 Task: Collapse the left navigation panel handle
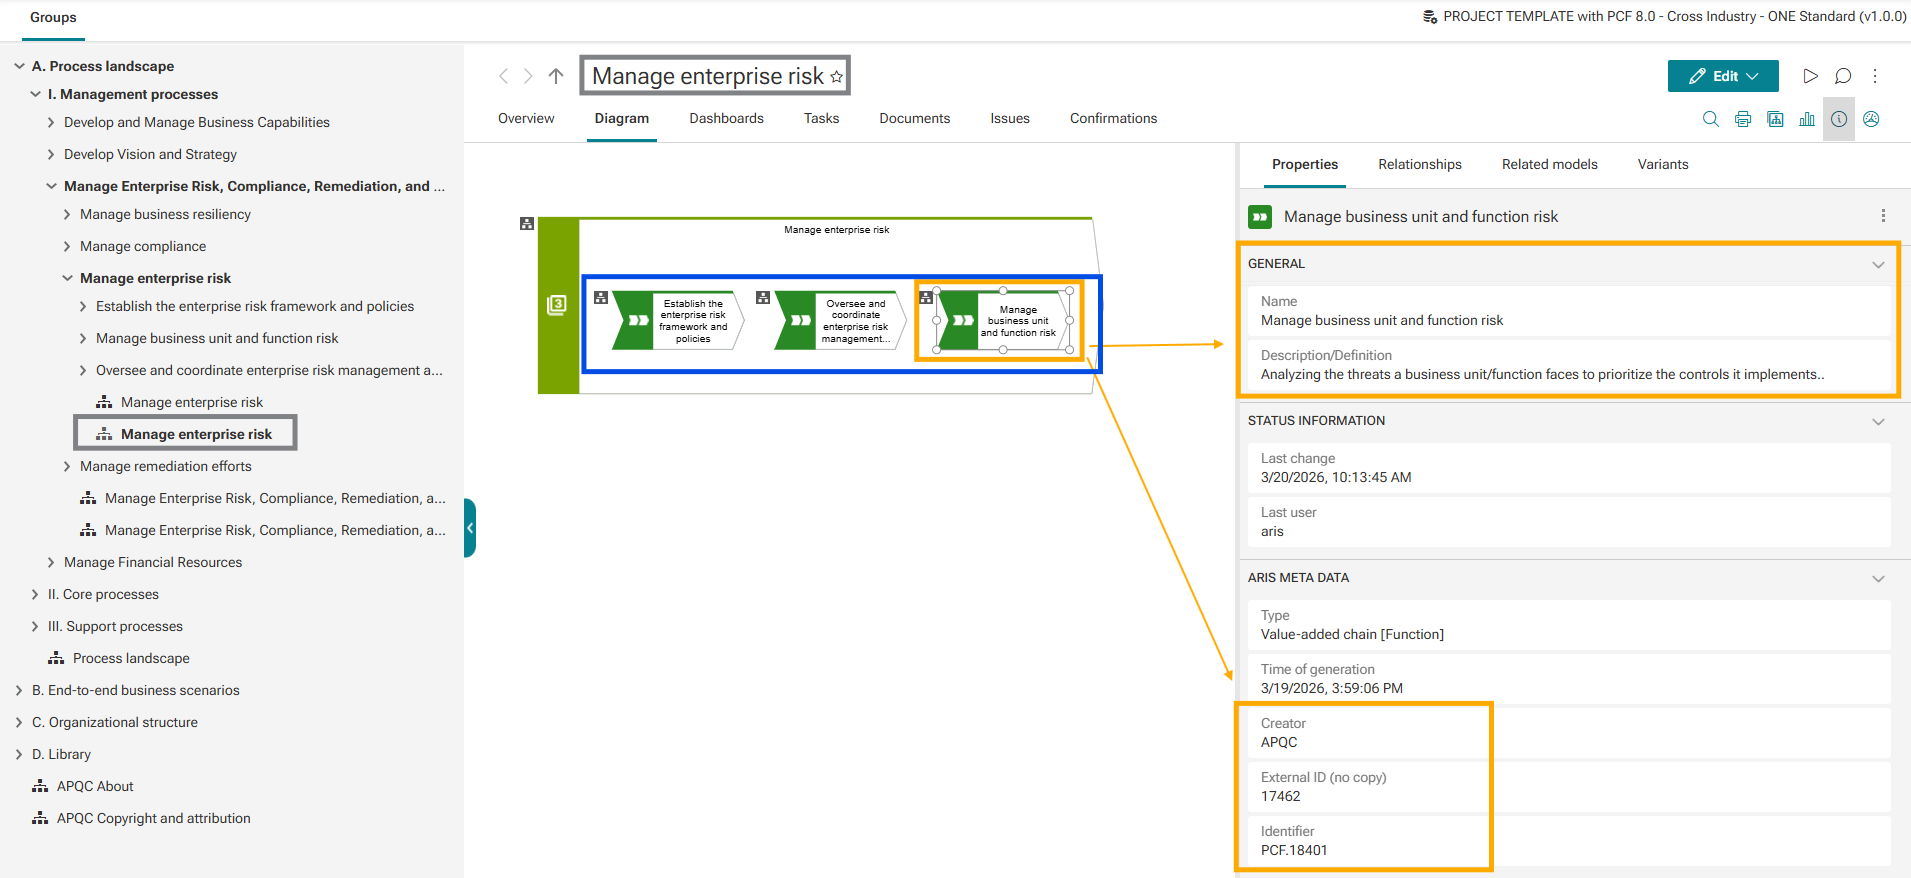469,528
